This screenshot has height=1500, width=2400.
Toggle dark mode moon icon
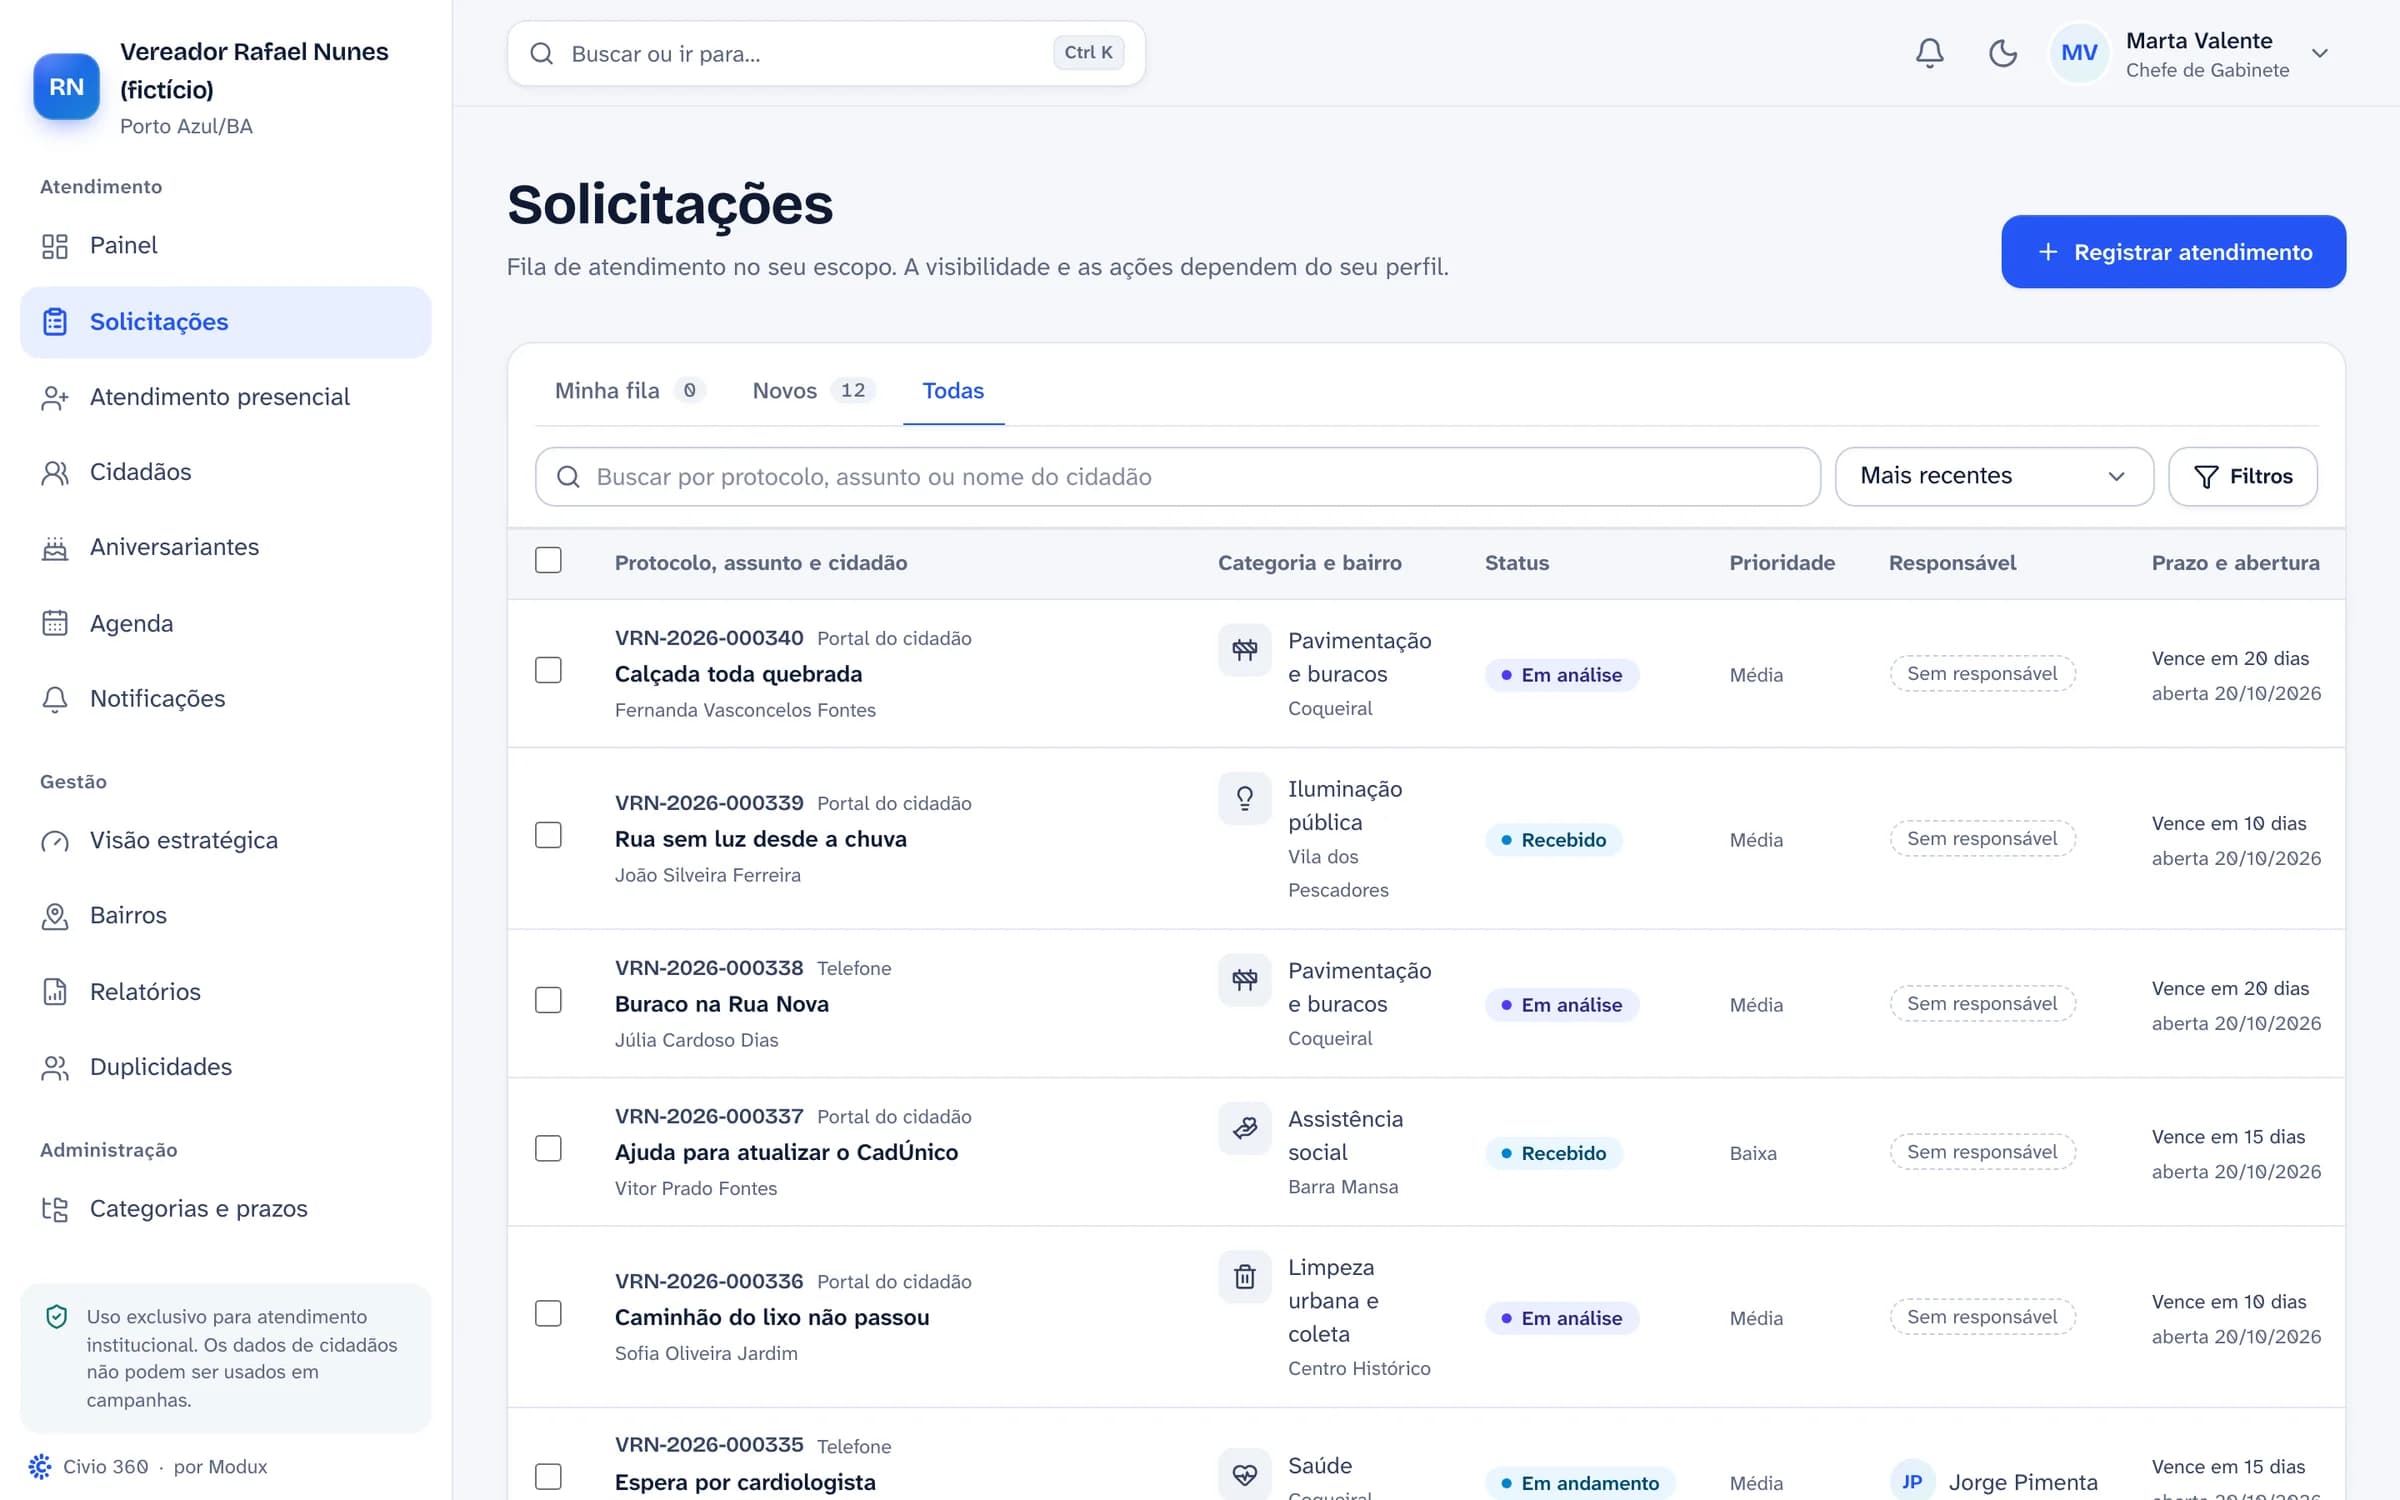click(2003, 53)
